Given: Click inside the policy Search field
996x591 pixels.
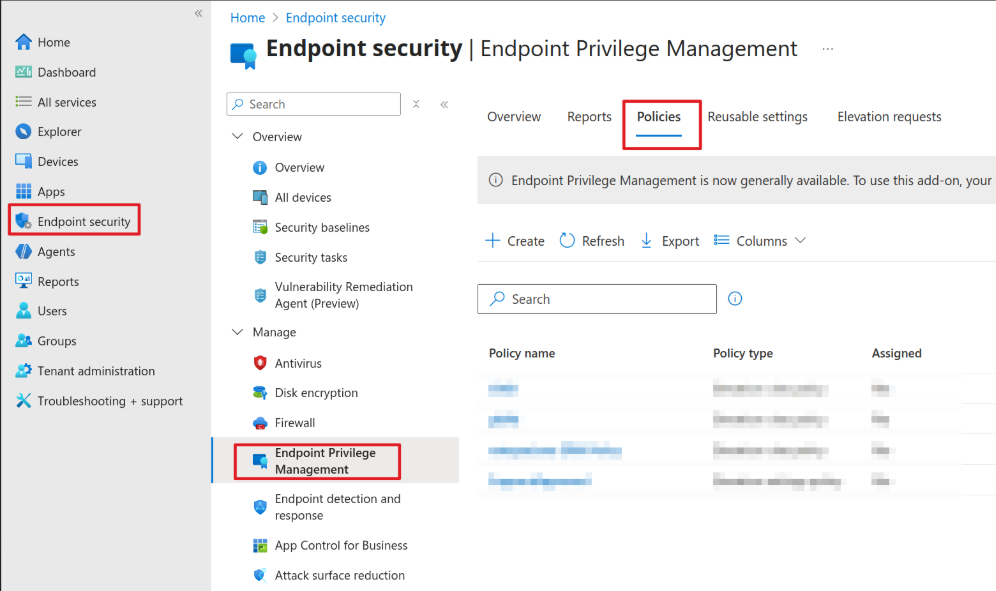Looking at the screenshot, I should [x=596, y=298].
